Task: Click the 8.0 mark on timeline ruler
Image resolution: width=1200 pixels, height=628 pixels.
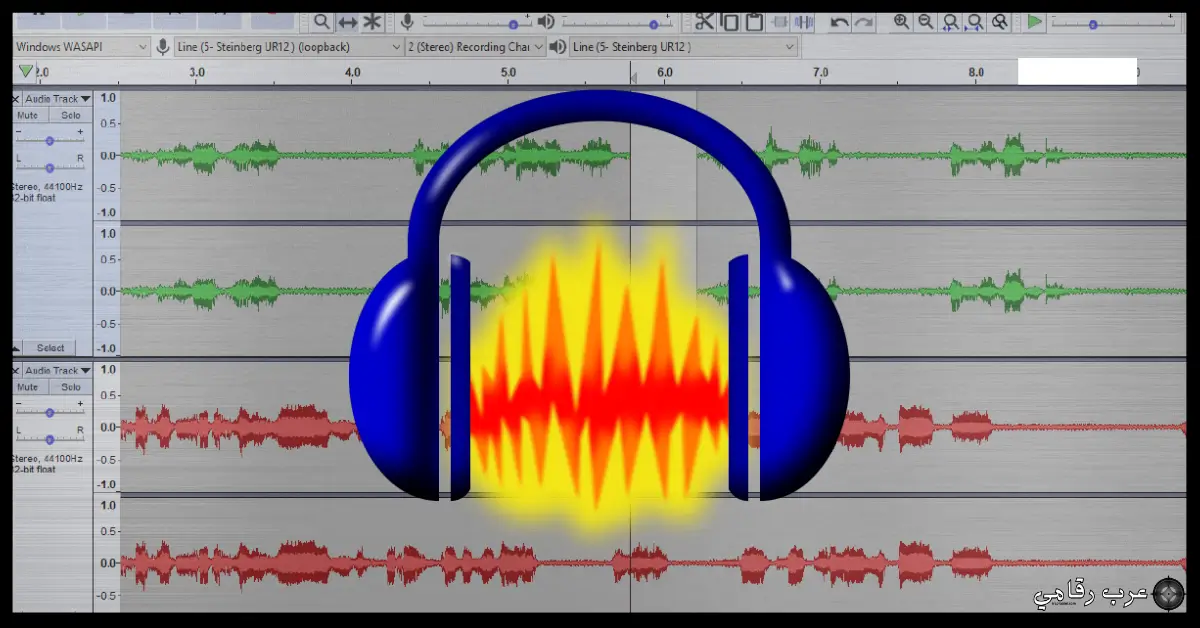Action: [x=976, y=72]
